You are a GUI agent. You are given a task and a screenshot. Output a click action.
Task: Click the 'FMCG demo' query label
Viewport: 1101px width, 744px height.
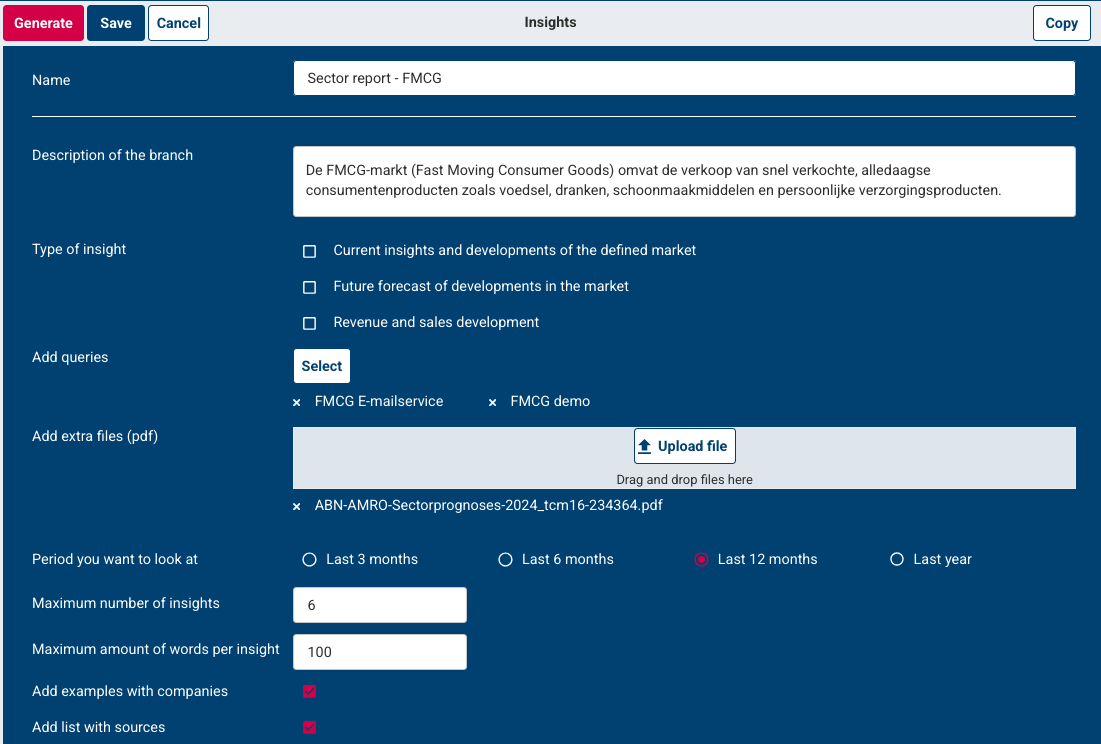(550, 401)
